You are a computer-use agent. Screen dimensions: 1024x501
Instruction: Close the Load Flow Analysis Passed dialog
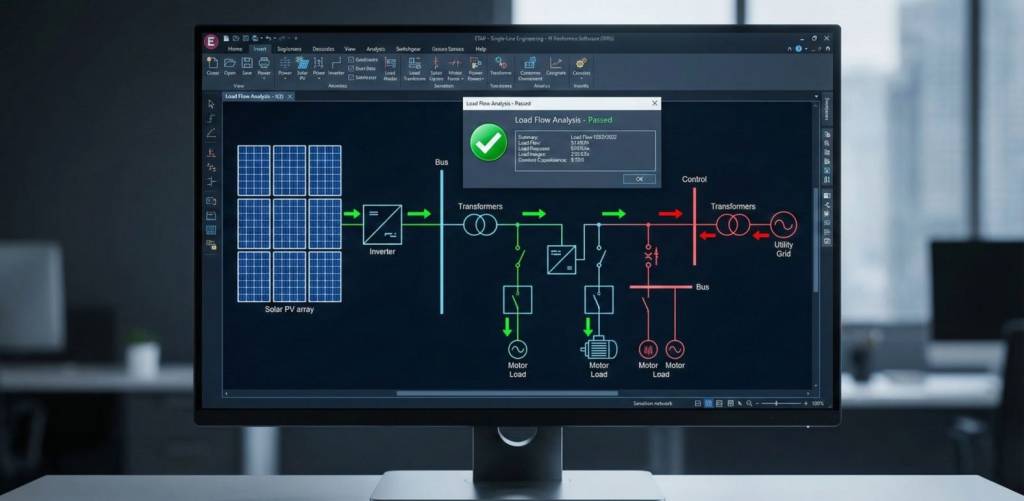pos(654,103)
